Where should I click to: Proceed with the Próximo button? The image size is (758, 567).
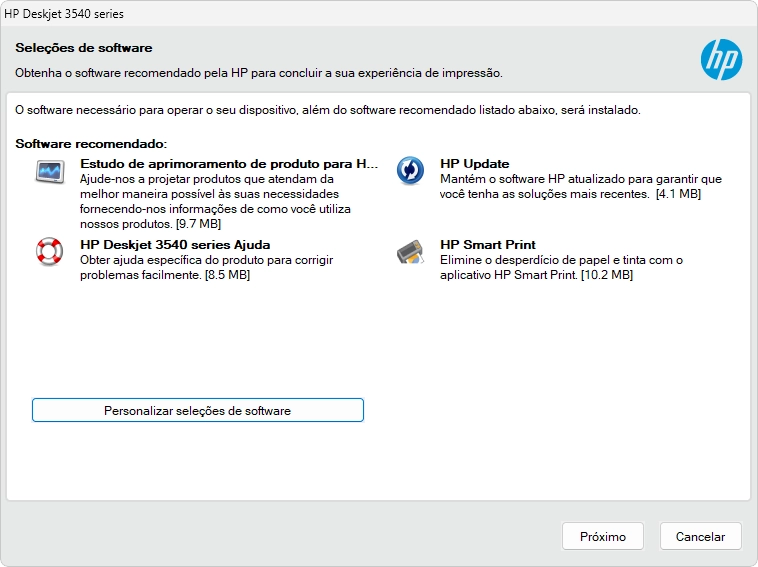pyautogui.click(x=603, y=536)
